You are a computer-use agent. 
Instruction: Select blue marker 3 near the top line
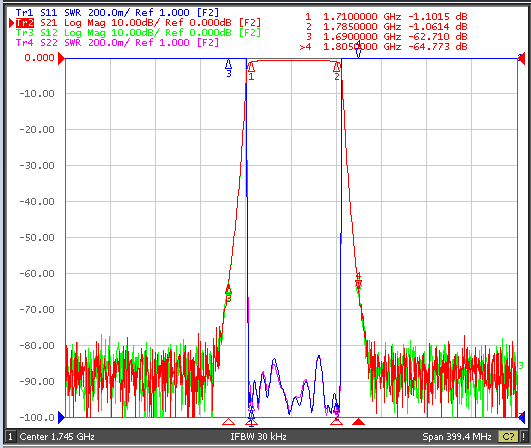(229, 68)
